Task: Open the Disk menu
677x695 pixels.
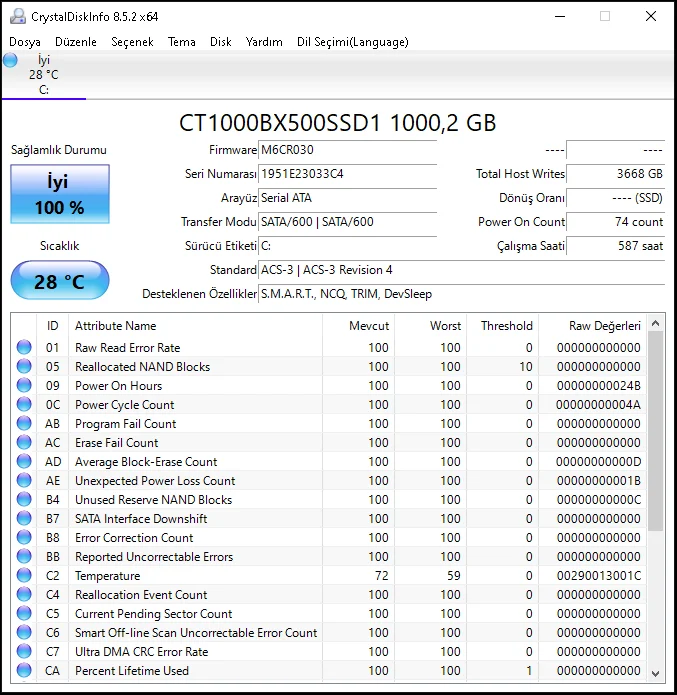Action: coord(220,42)
